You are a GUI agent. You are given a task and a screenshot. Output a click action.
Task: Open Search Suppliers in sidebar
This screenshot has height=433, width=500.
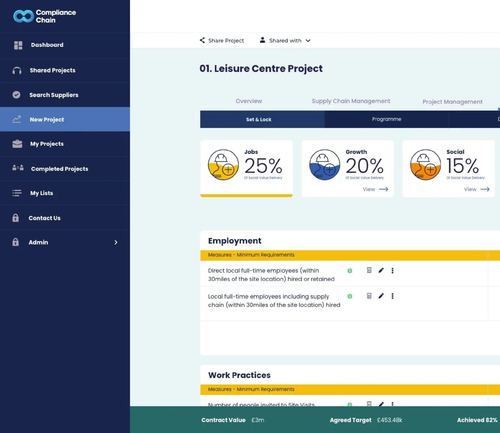click(x=65, y=95)
